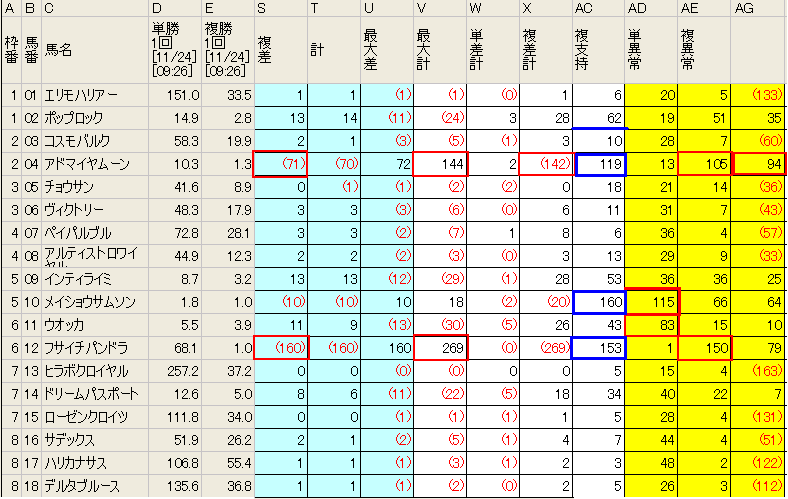788x499 pixels.
Task: Click the blue-boxed 153 cell
Action: click(599, 348)
